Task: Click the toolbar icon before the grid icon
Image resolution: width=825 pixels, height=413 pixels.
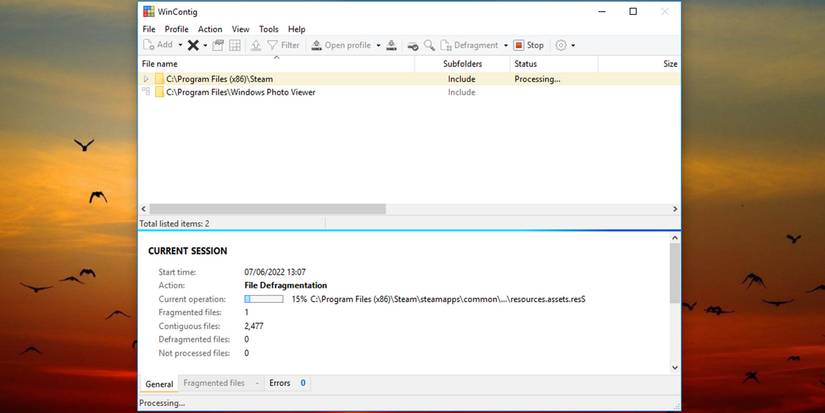Action: click(x=218, y=45)
